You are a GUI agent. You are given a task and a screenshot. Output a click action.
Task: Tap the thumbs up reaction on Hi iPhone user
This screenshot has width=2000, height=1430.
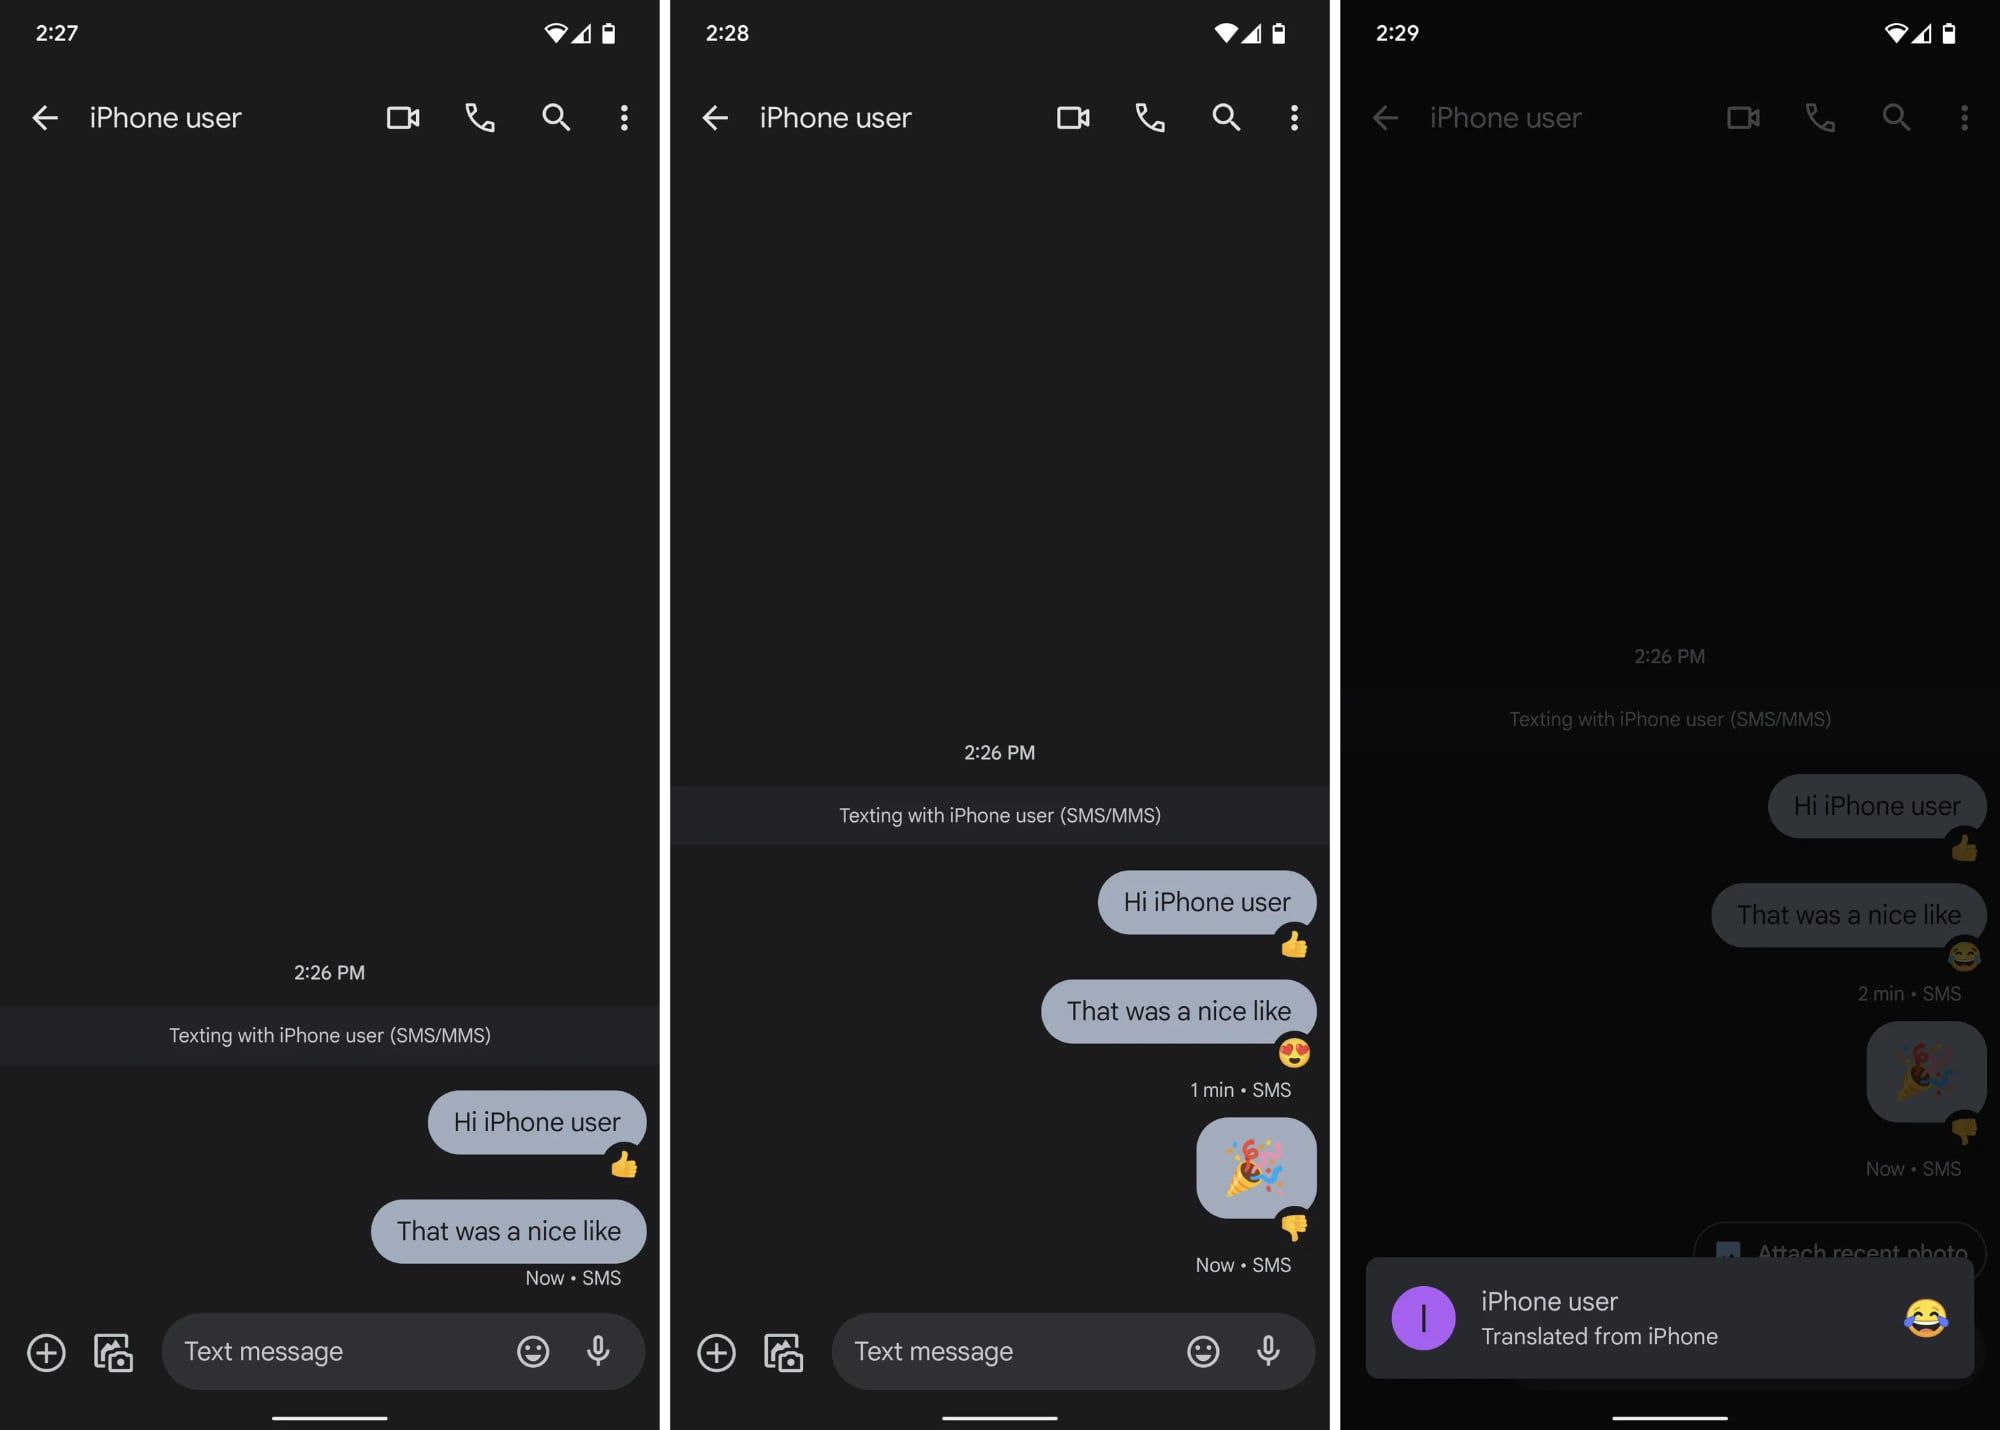coord(625,1167)
